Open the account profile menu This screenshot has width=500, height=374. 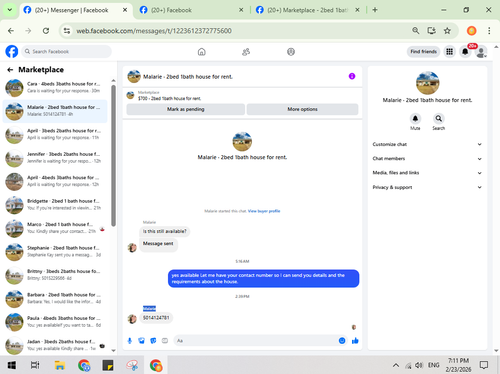(481, 52)
